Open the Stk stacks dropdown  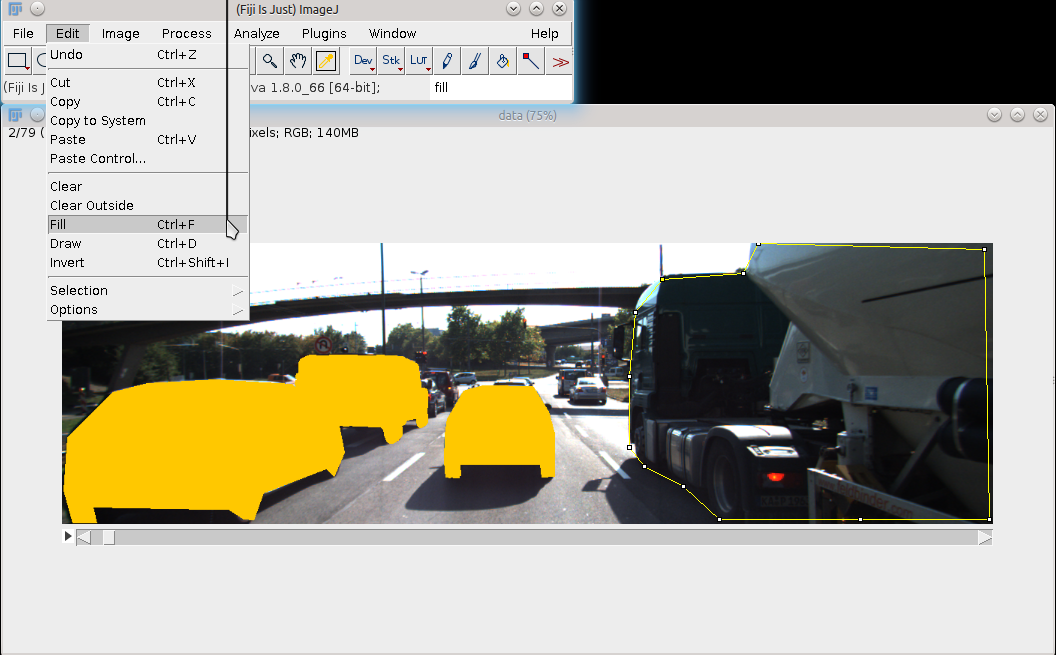point(390,61)
